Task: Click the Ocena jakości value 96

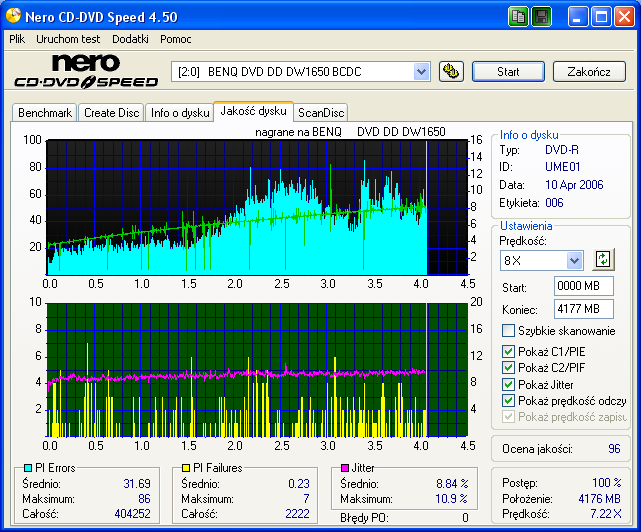Action: [614, 449]
